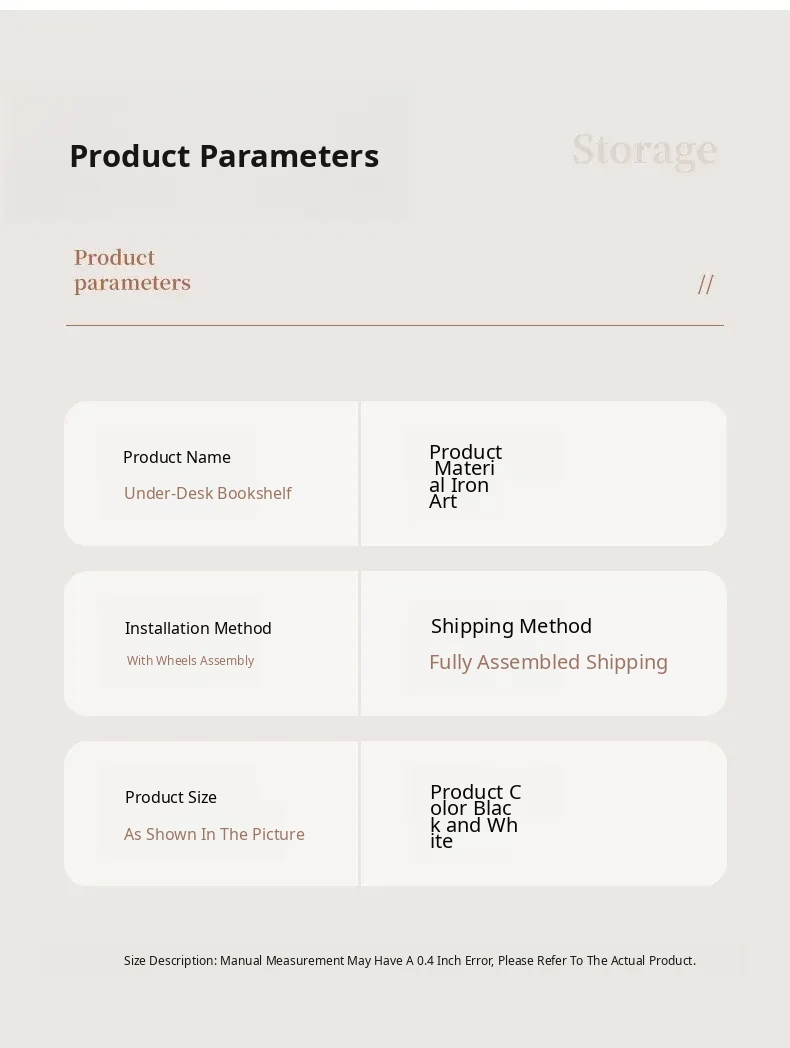Click the "Product Material Iron Art" text

[464, 476]
